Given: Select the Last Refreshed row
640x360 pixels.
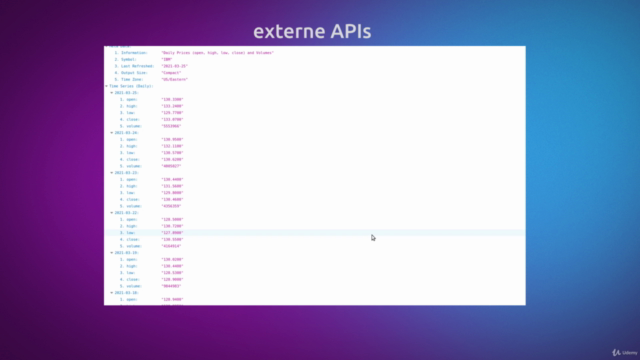Looking at the screenshot, I should tap(315, 66).
